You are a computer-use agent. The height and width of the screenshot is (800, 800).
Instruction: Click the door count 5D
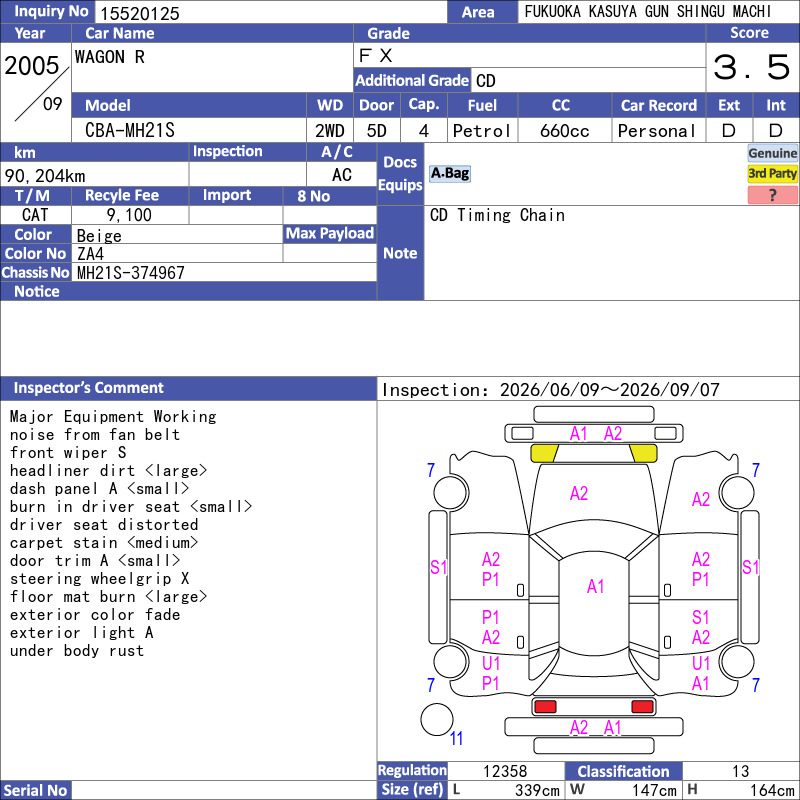(x=377, y=131)
